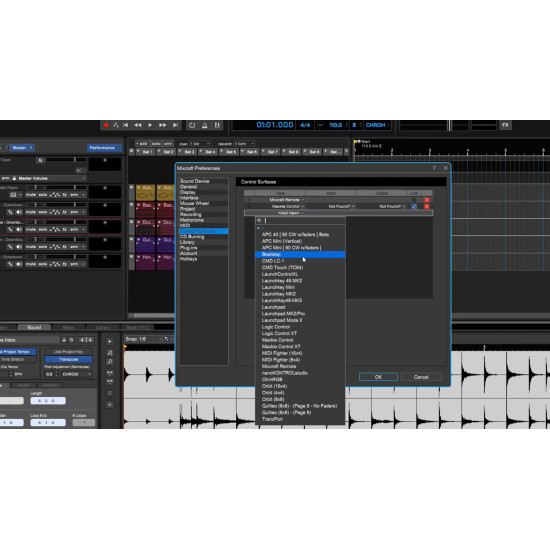The image size is (550, 550).
Task: Solo the Acoustic Piano track
Action: (x=43, y=195)
